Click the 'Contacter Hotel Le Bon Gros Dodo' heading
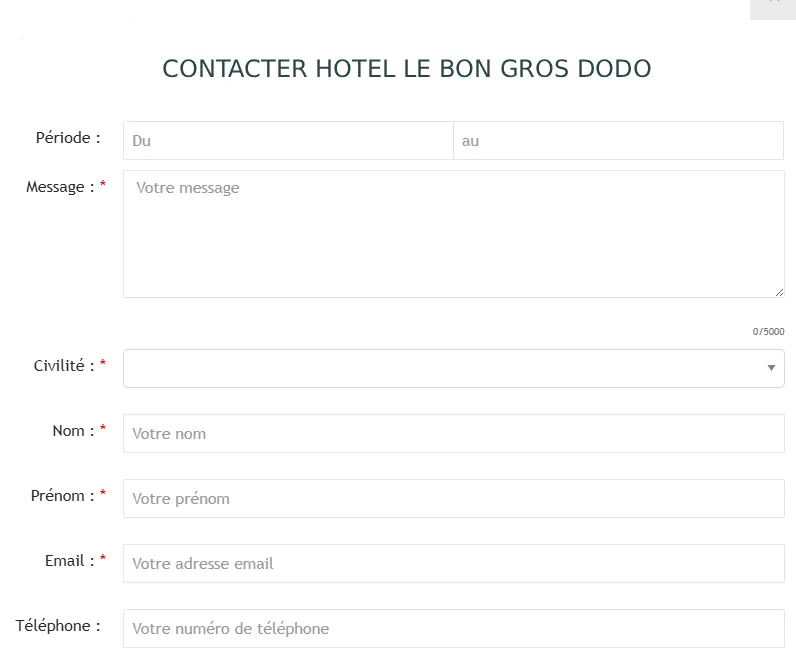The image size is (796, 661). [x=407, y=69]
